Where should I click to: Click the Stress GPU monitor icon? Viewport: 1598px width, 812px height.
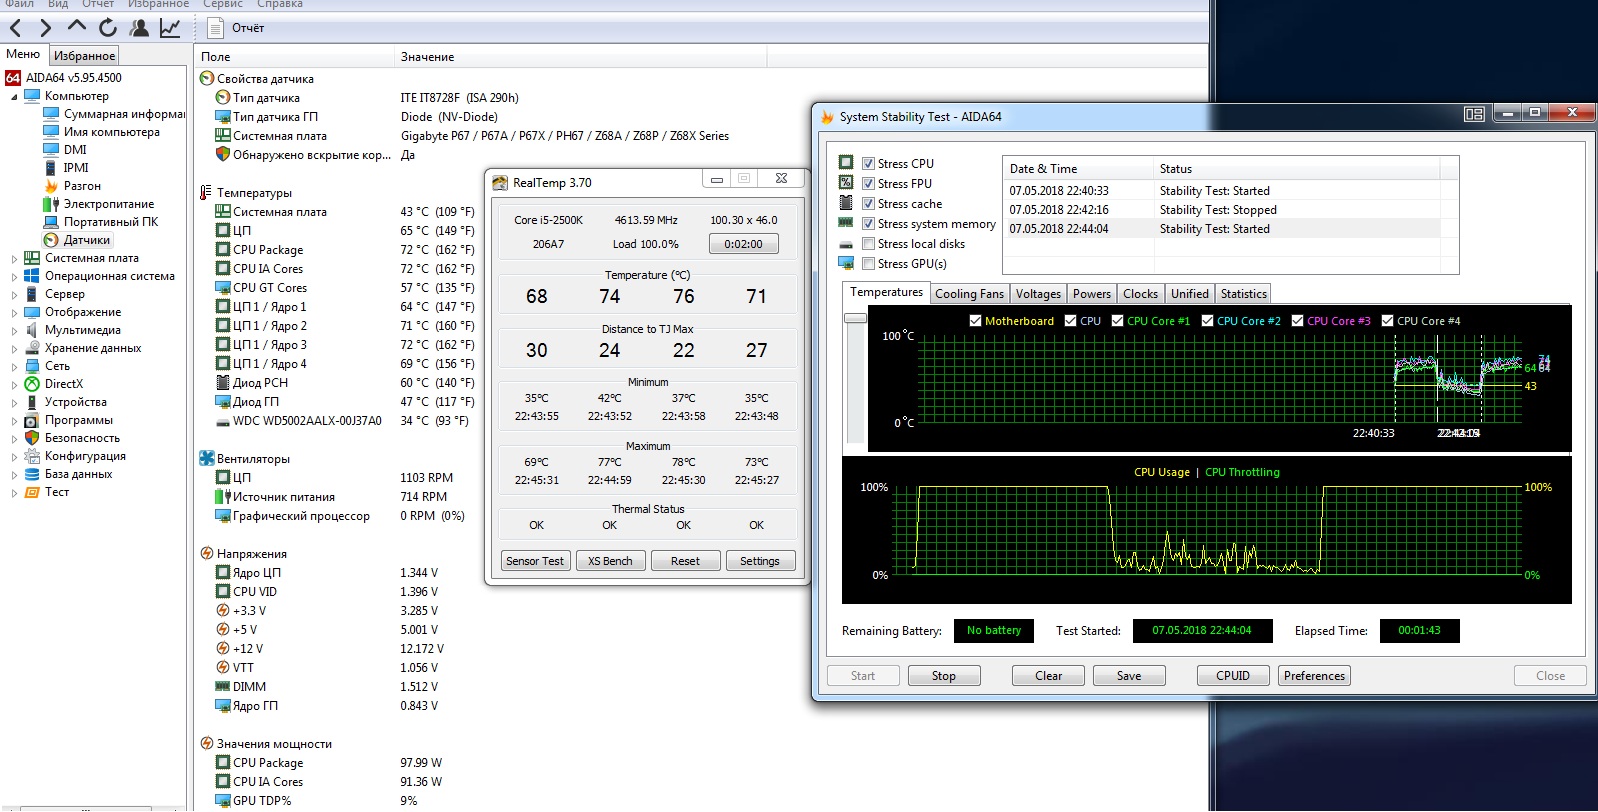(846, 263)
